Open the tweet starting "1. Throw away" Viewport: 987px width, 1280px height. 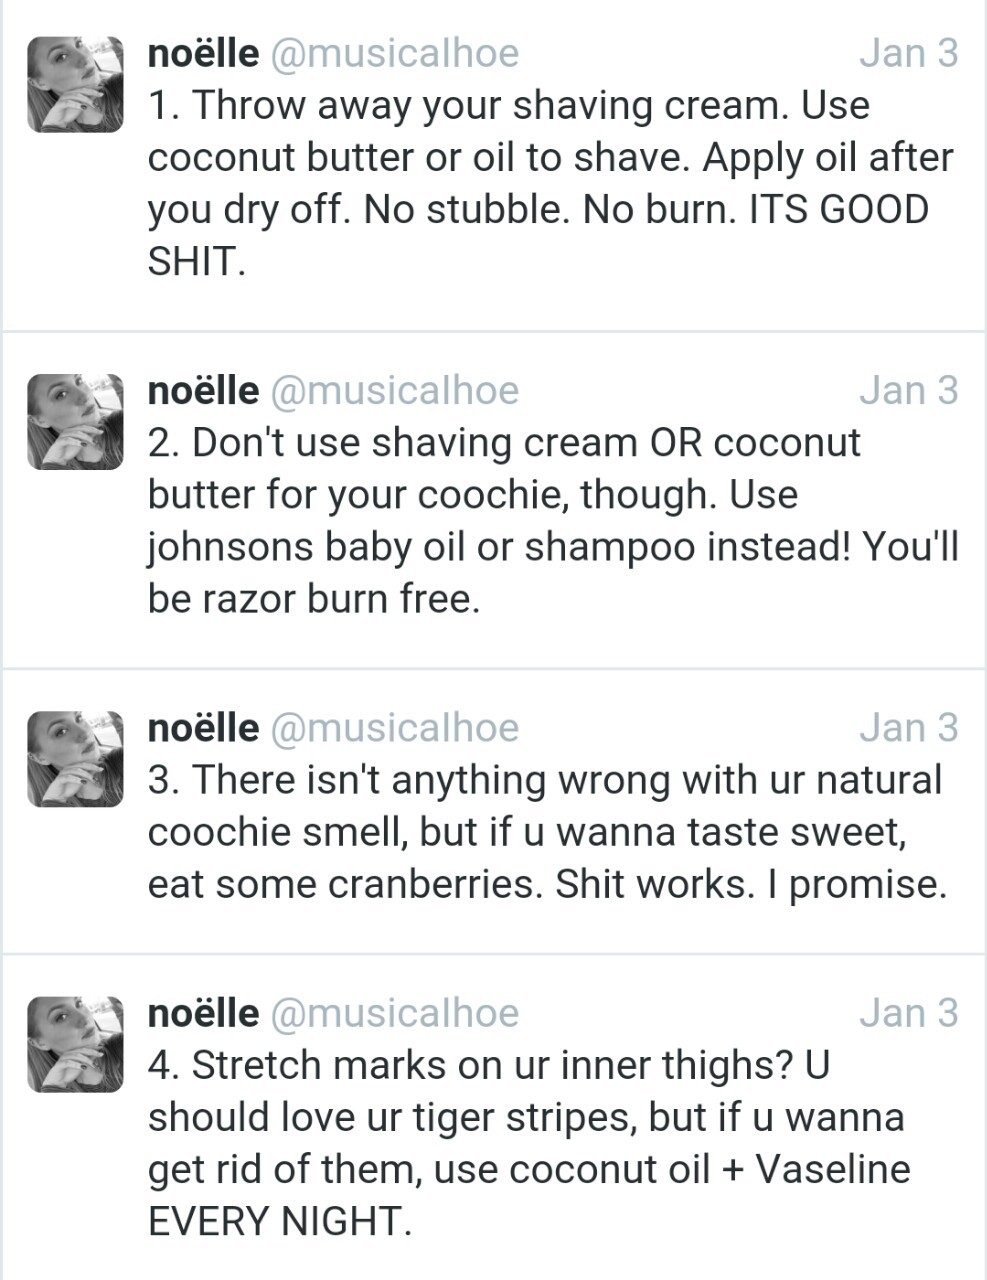coord(550,183)
